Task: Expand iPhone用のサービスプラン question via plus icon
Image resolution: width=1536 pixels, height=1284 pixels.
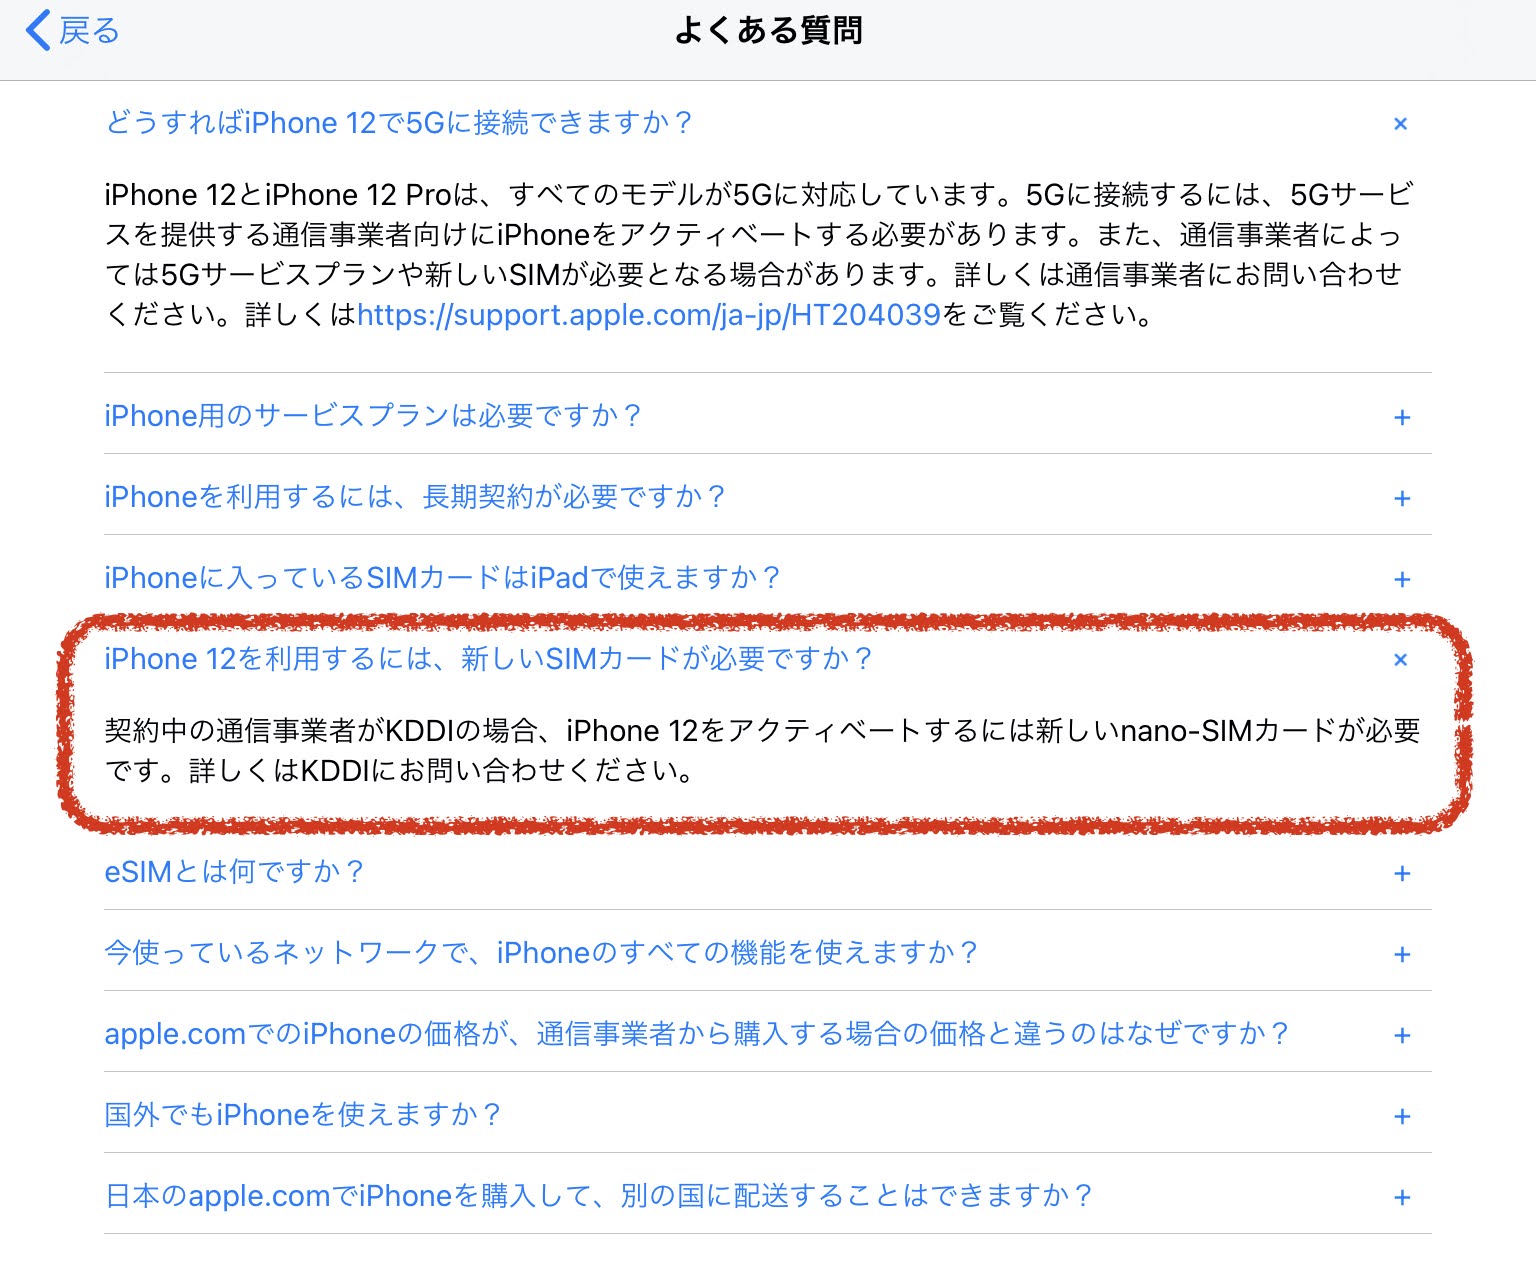Action: pos(1402,417)
